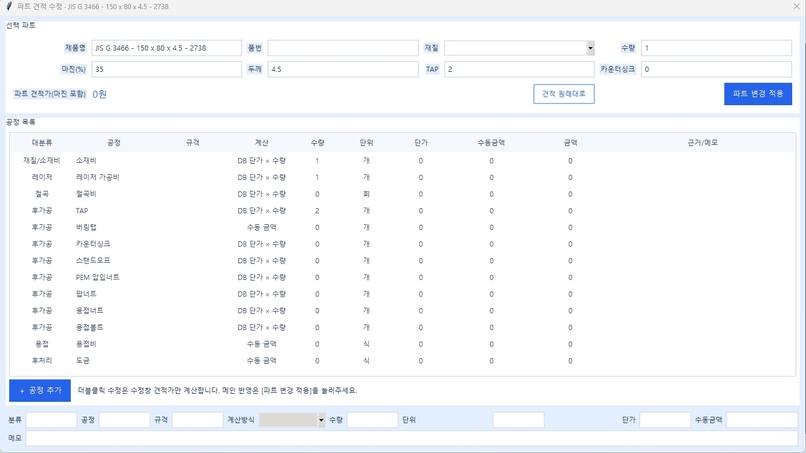Image resolution: width=806 pixels, height=453 pixels.
Task: Select the 카운터싱크 row in process list
Action: point(402,244)
